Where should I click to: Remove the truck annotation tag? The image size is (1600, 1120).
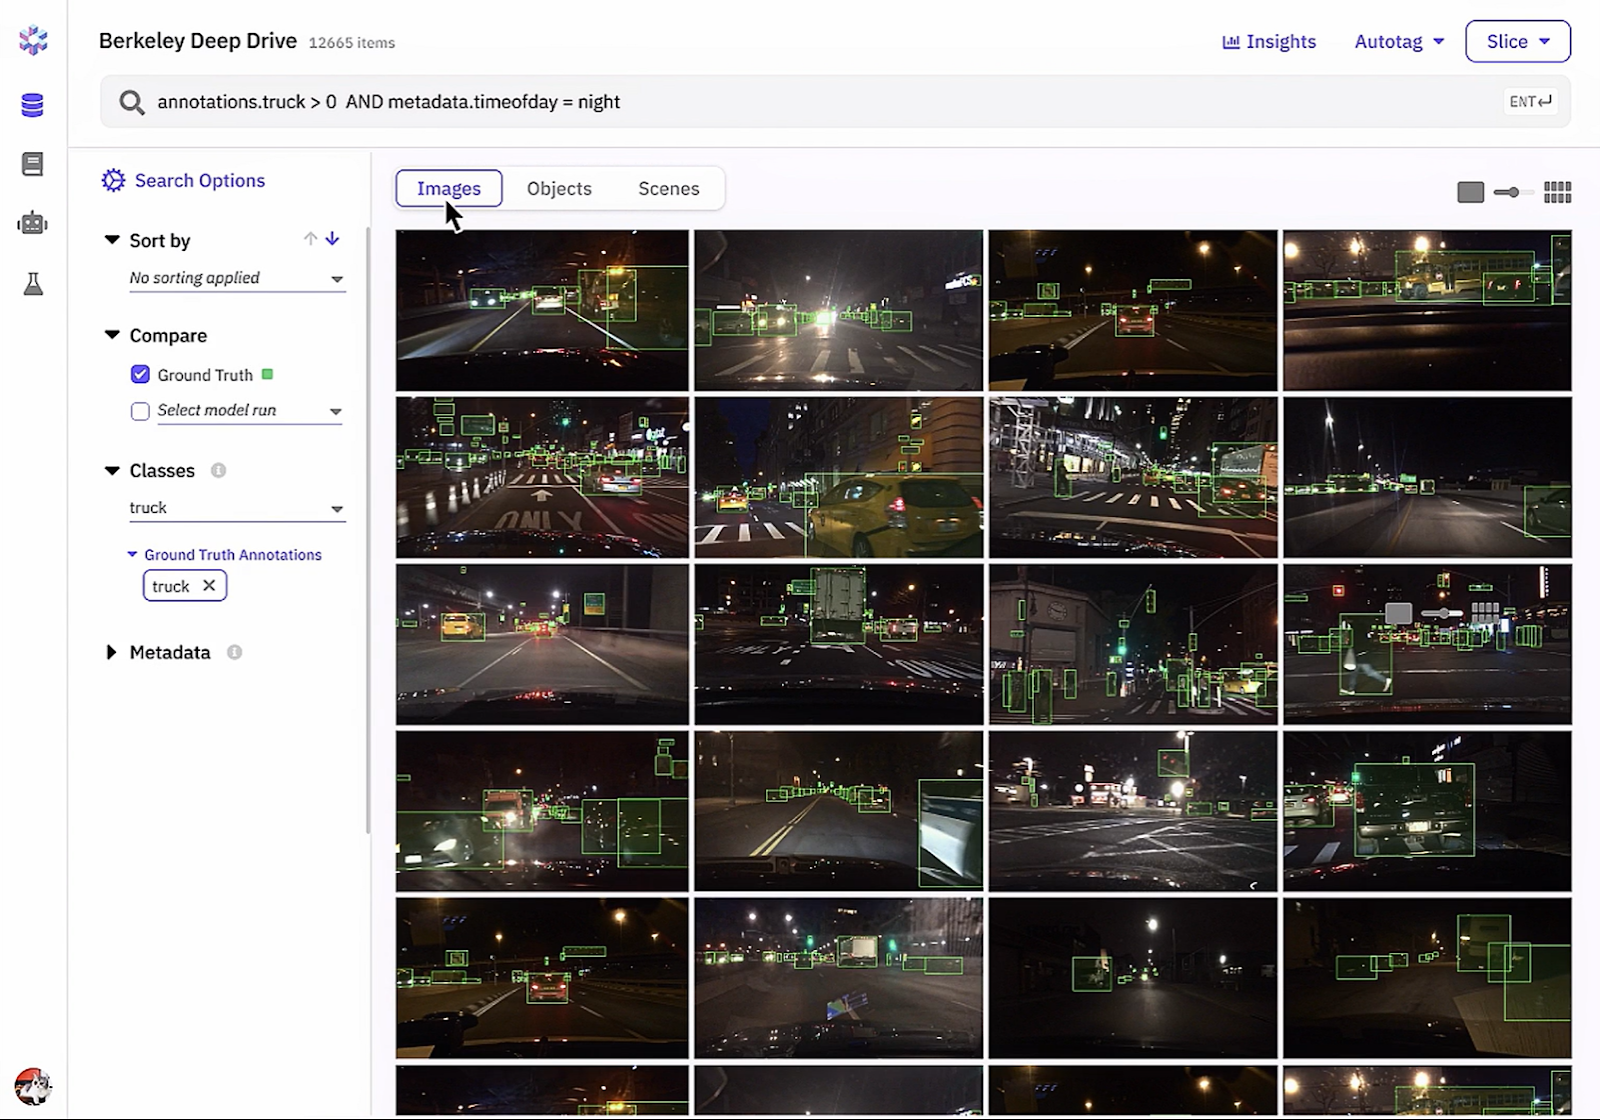coord(209,586)
